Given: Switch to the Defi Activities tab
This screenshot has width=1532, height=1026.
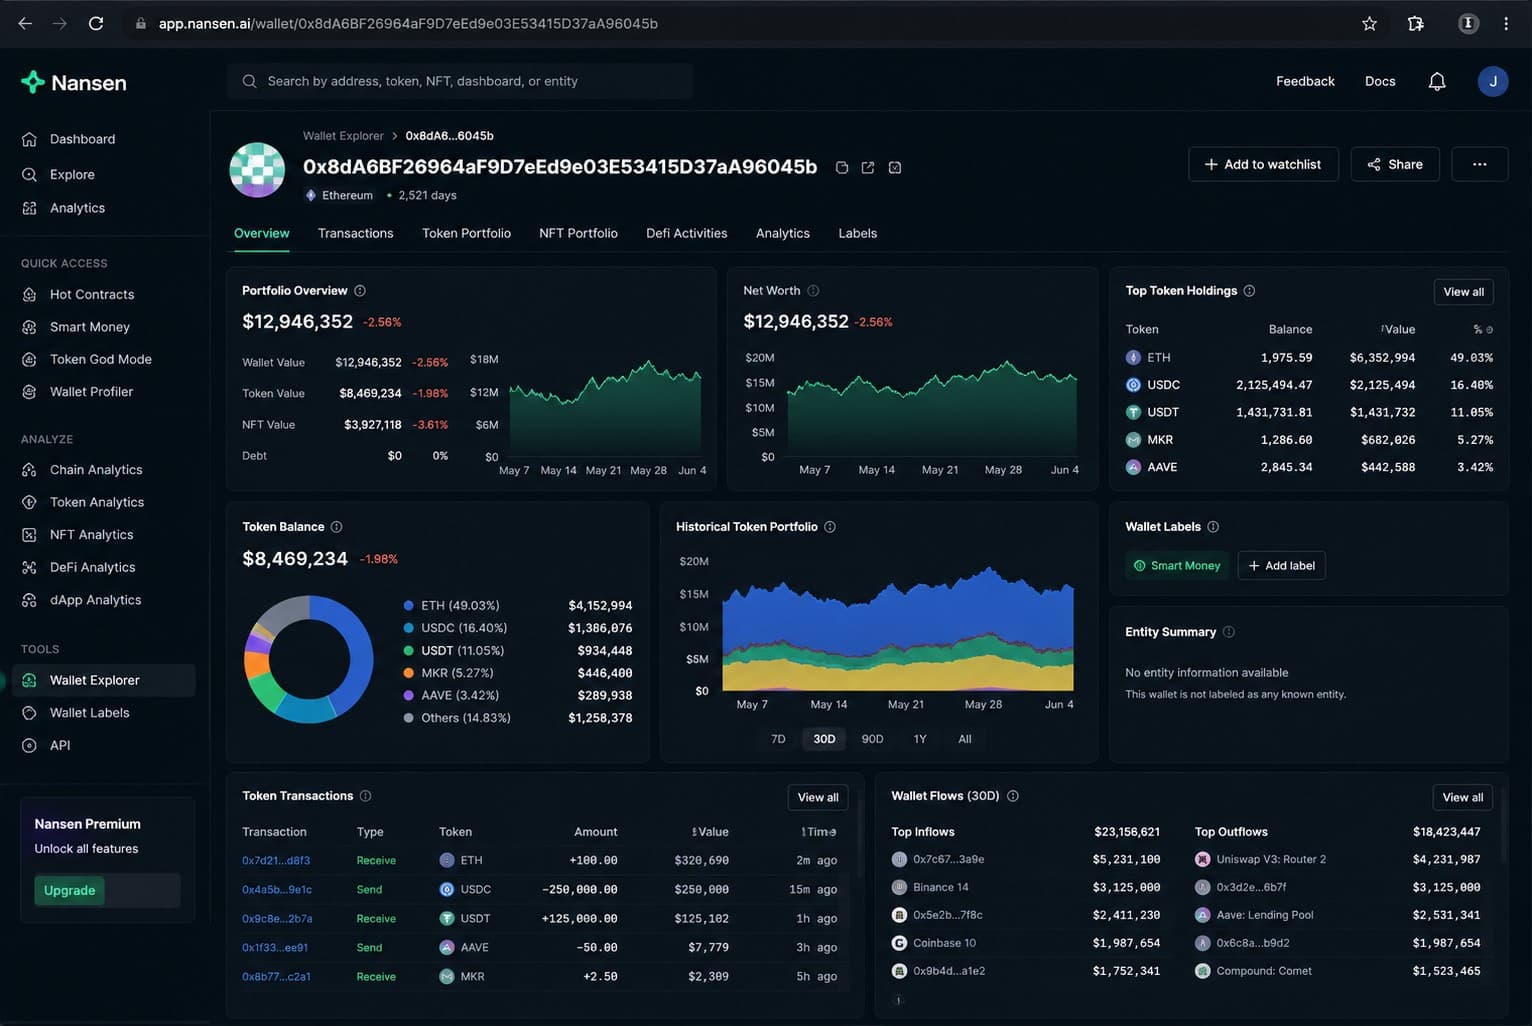Looking at the screenshot, I should (x=687, y=233).
